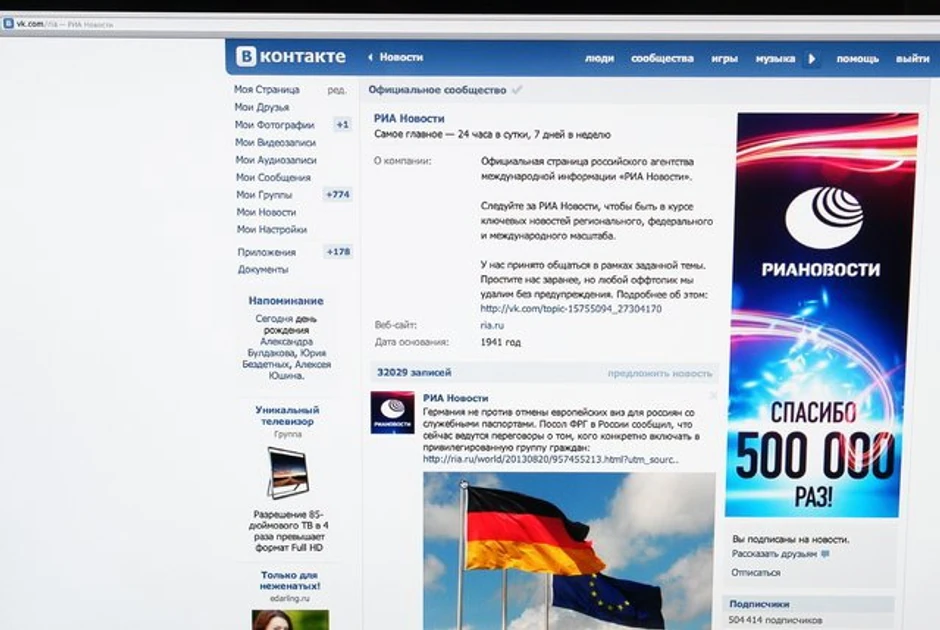
Task: Click Рассказать друзьям share link
Action: [x=775, y=553]
